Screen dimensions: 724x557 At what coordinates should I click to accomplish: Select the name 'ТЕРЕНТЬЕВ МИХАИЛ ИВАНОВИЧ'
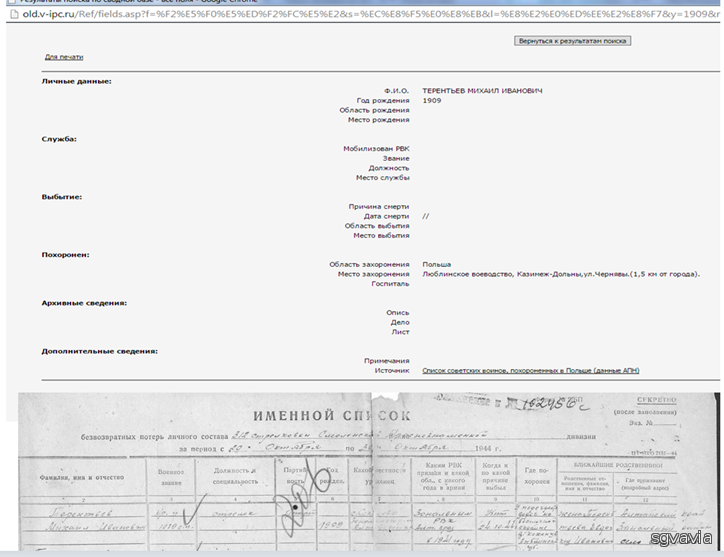point(482,91)
